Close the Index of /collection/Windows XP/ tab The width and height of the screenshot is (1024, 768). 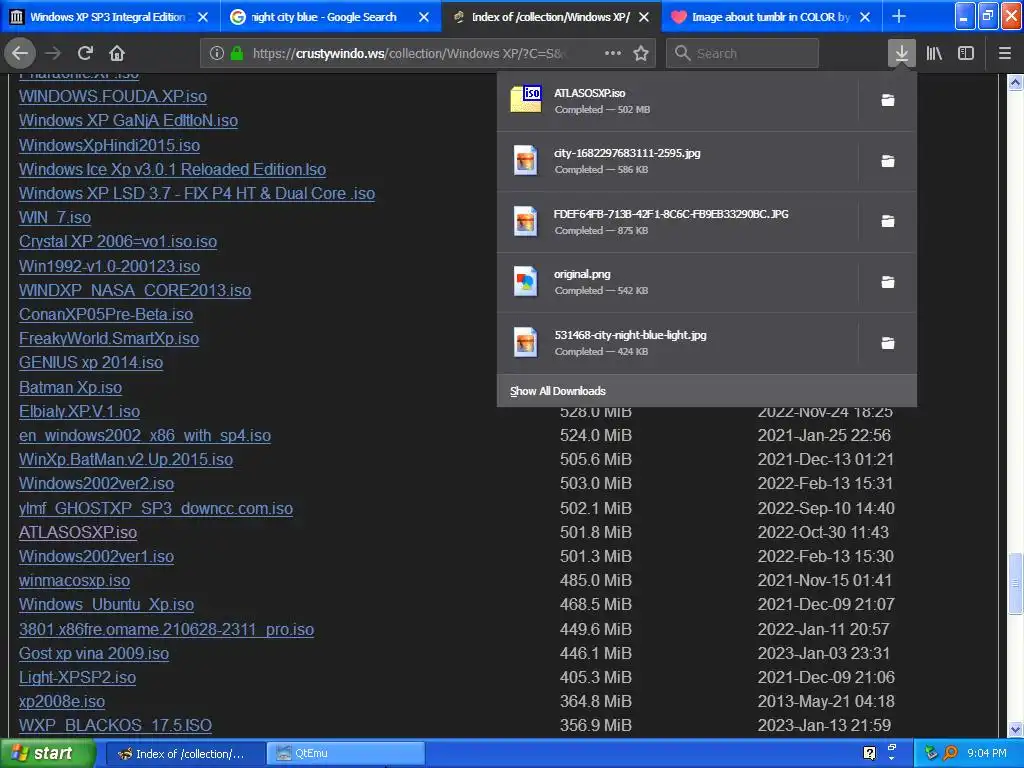click(x=644, y=17)
